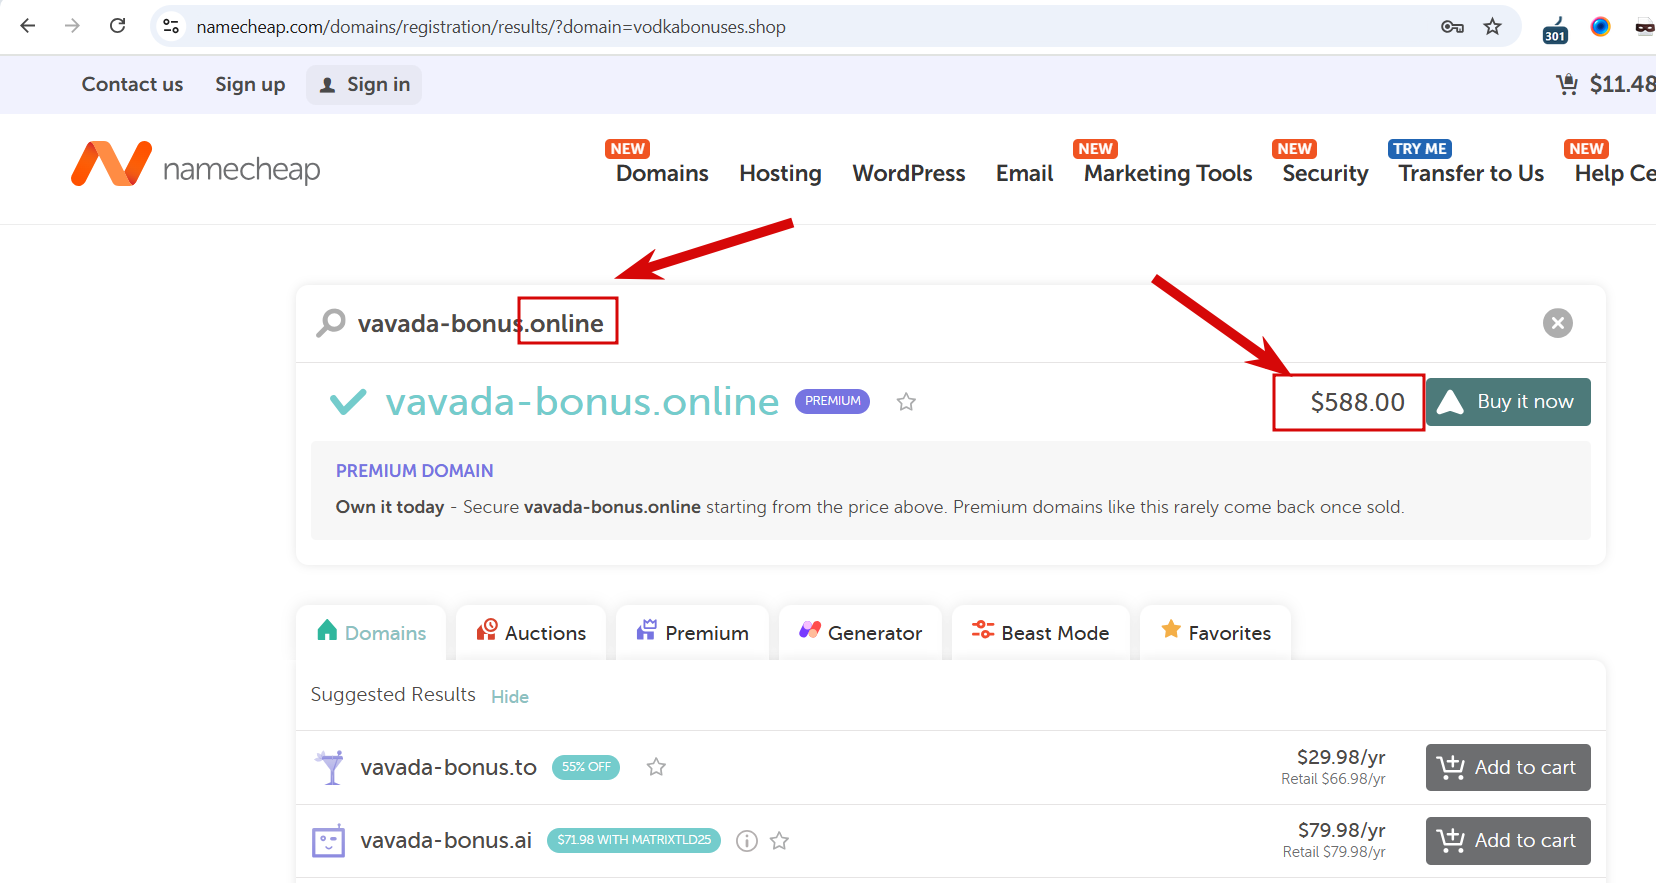Open the Marketing Tools menu
This screenshot has width=1656, height=883.
pyautogui.click(x=1168, y=173)
